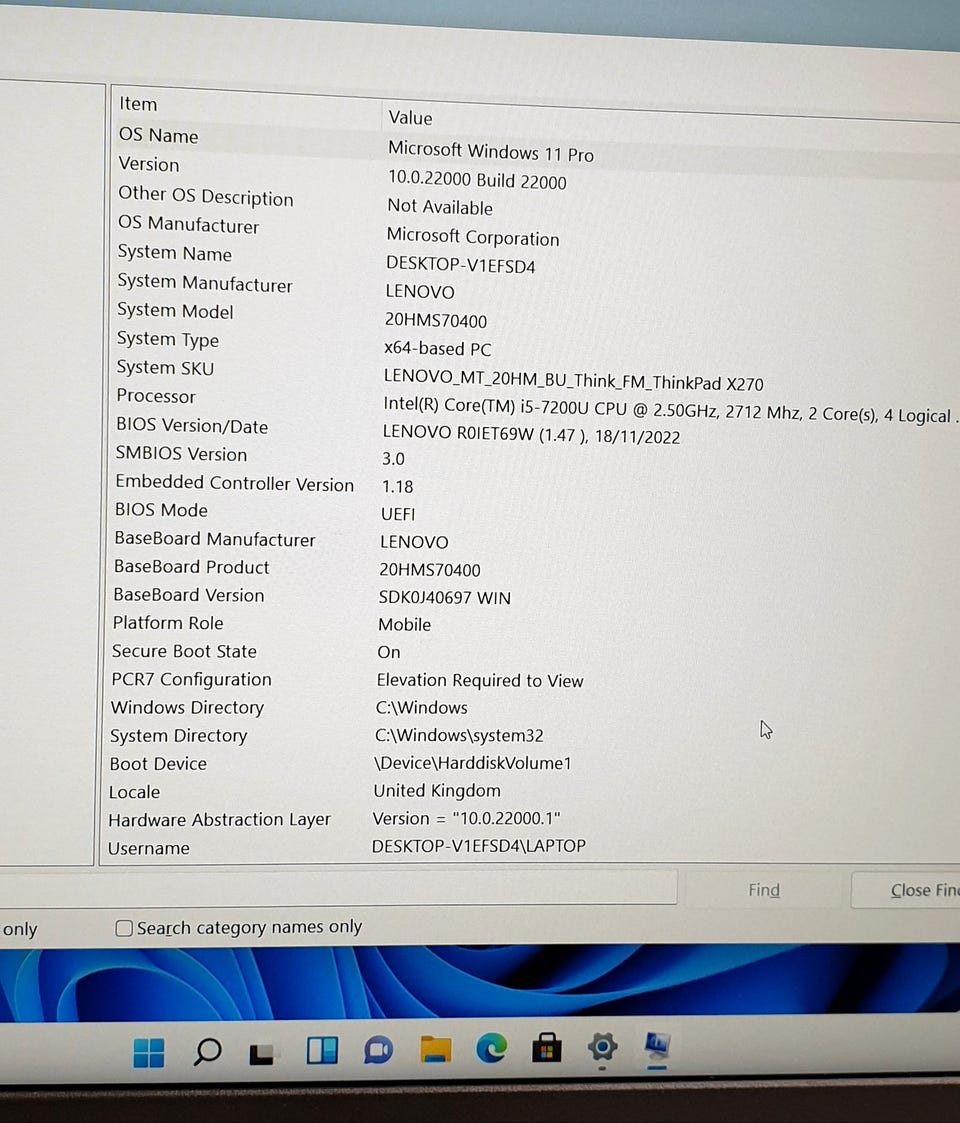Viewport: 960px width, 1123px height.
Task: Click the ThinkPad X270 SKU value
Action: coord(573,380)
